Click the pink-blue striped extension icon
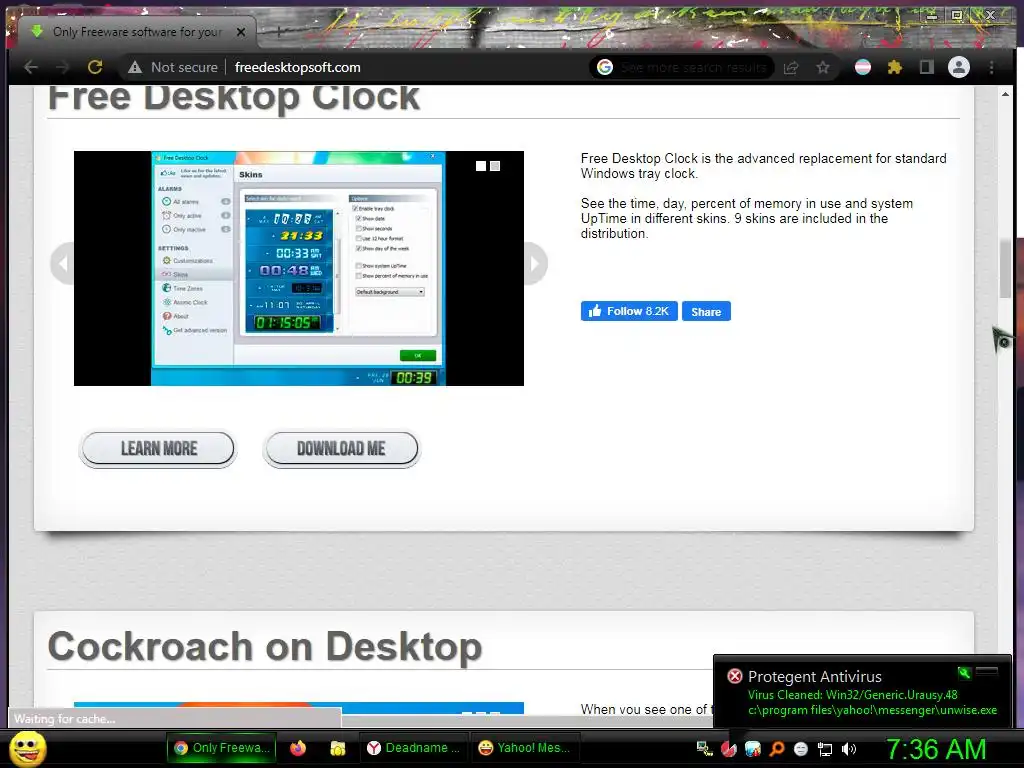Image resolution: width=1024 pixels, height=768 pixels. (x=863, y=67)
